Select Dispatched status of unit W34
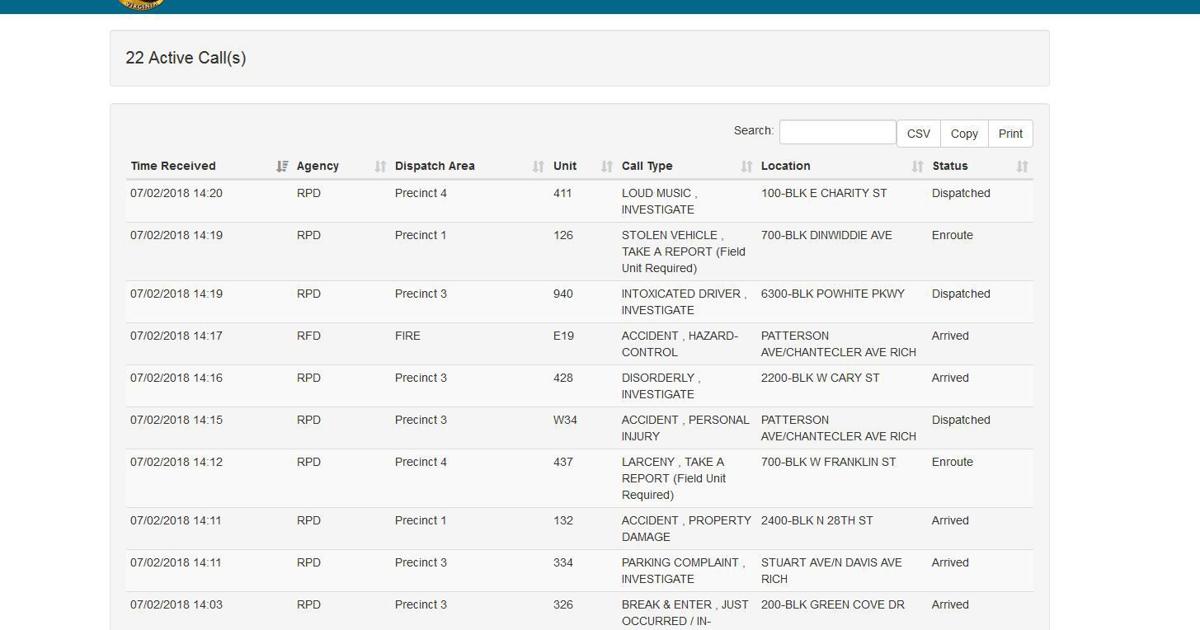 pyautogui.click(x=961, y=420)
